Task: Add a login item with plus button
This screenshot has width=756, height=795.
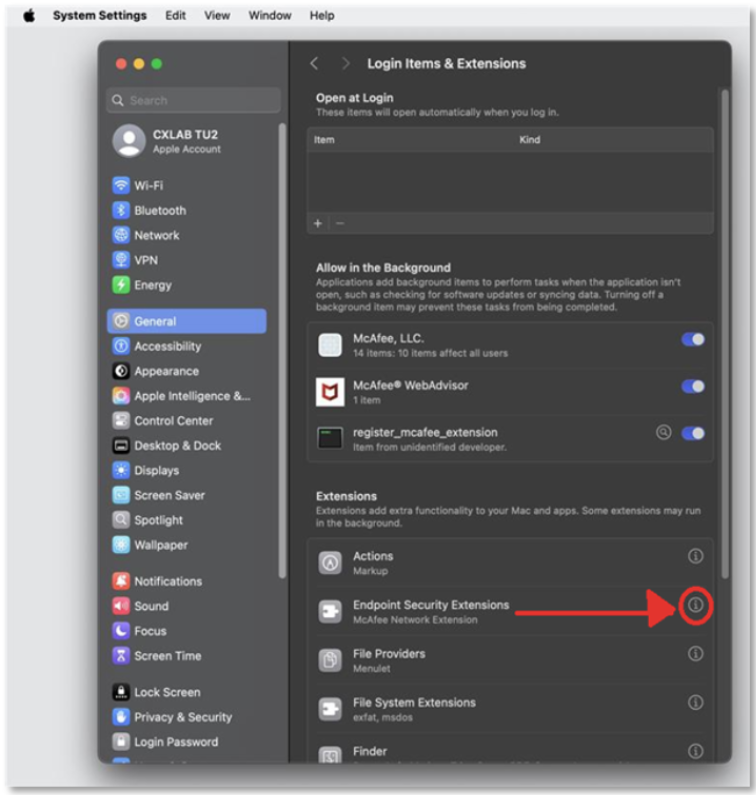Action: pos(318,223)
